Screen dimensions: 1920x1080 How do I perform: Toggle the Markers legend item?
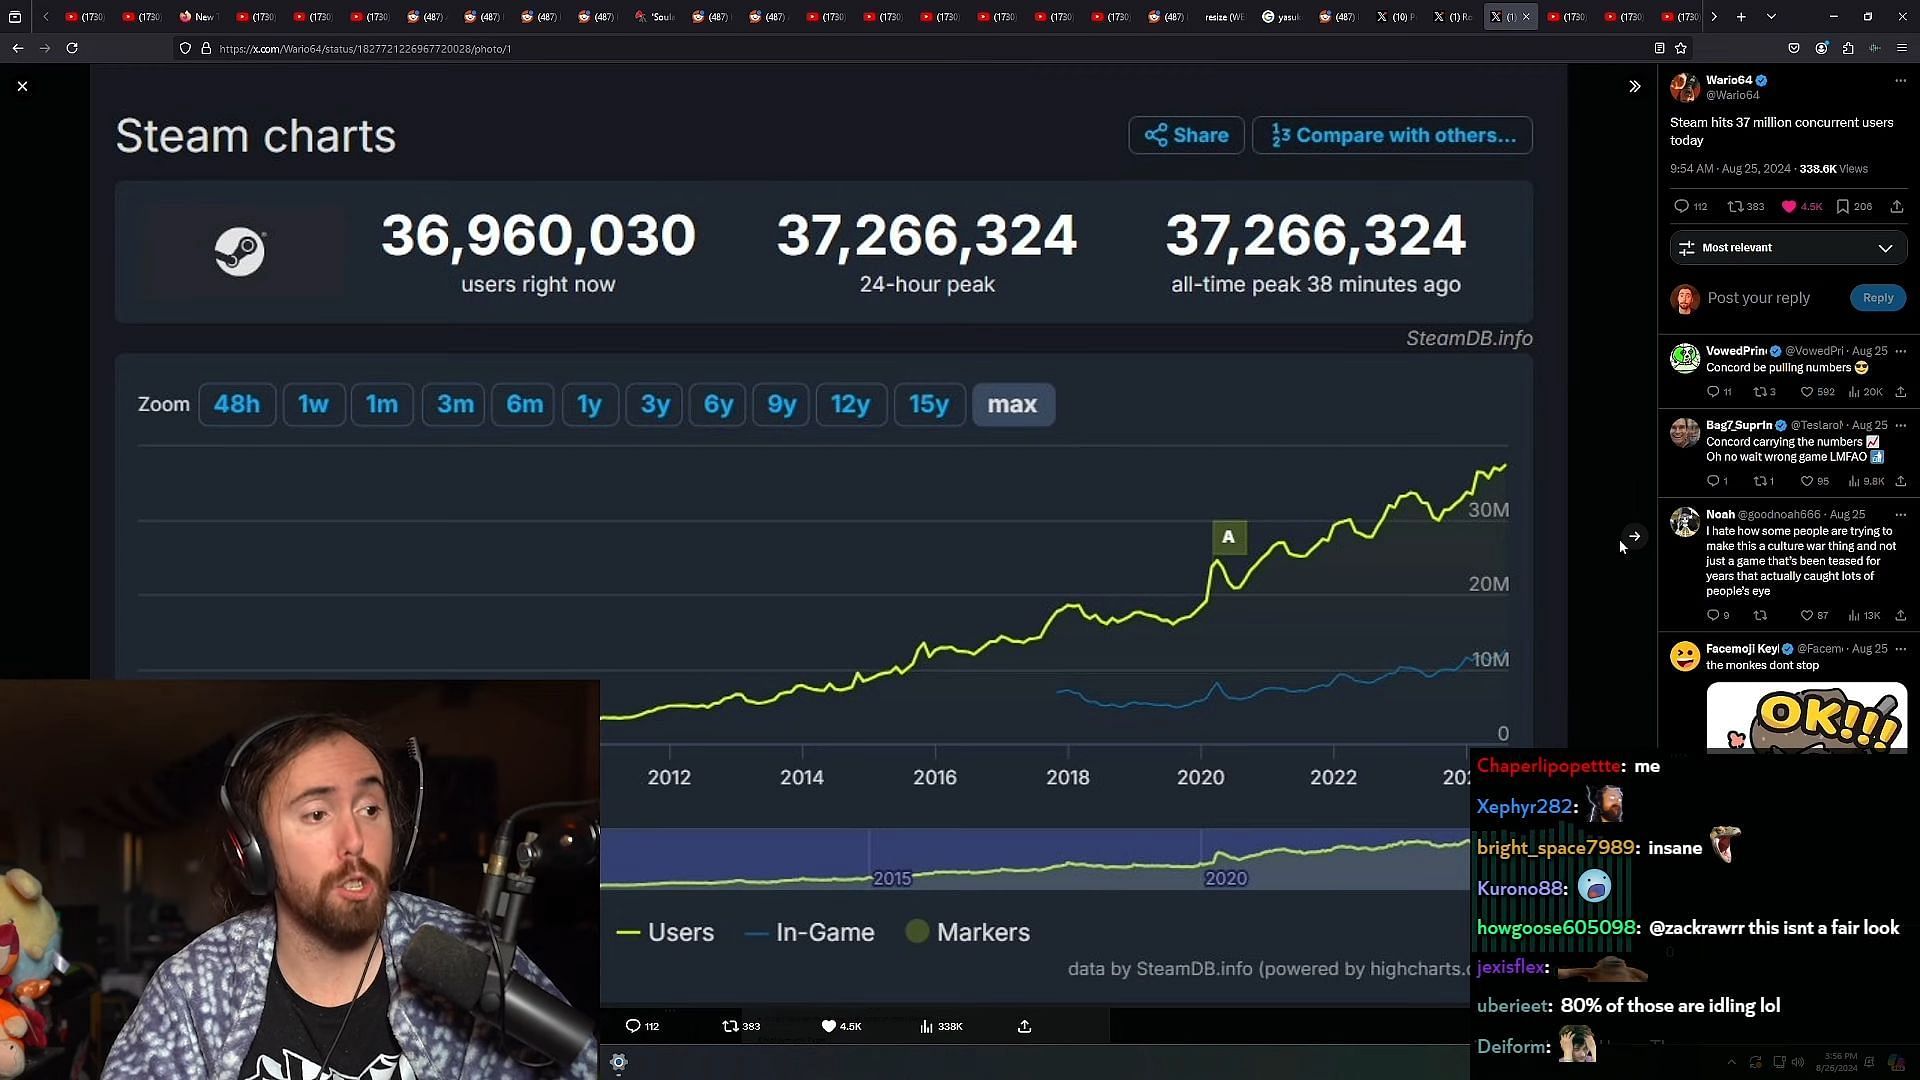coord(968,933)
